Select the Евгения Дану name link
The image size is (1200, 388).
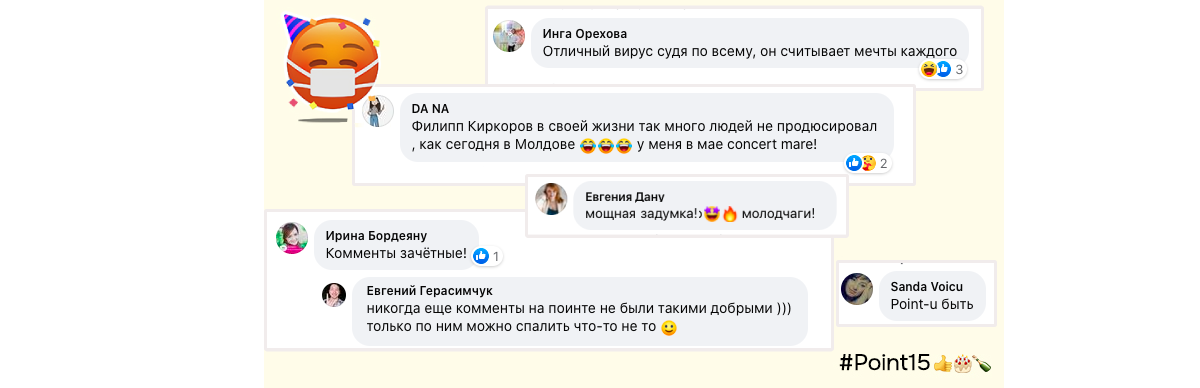pos(625,196)
